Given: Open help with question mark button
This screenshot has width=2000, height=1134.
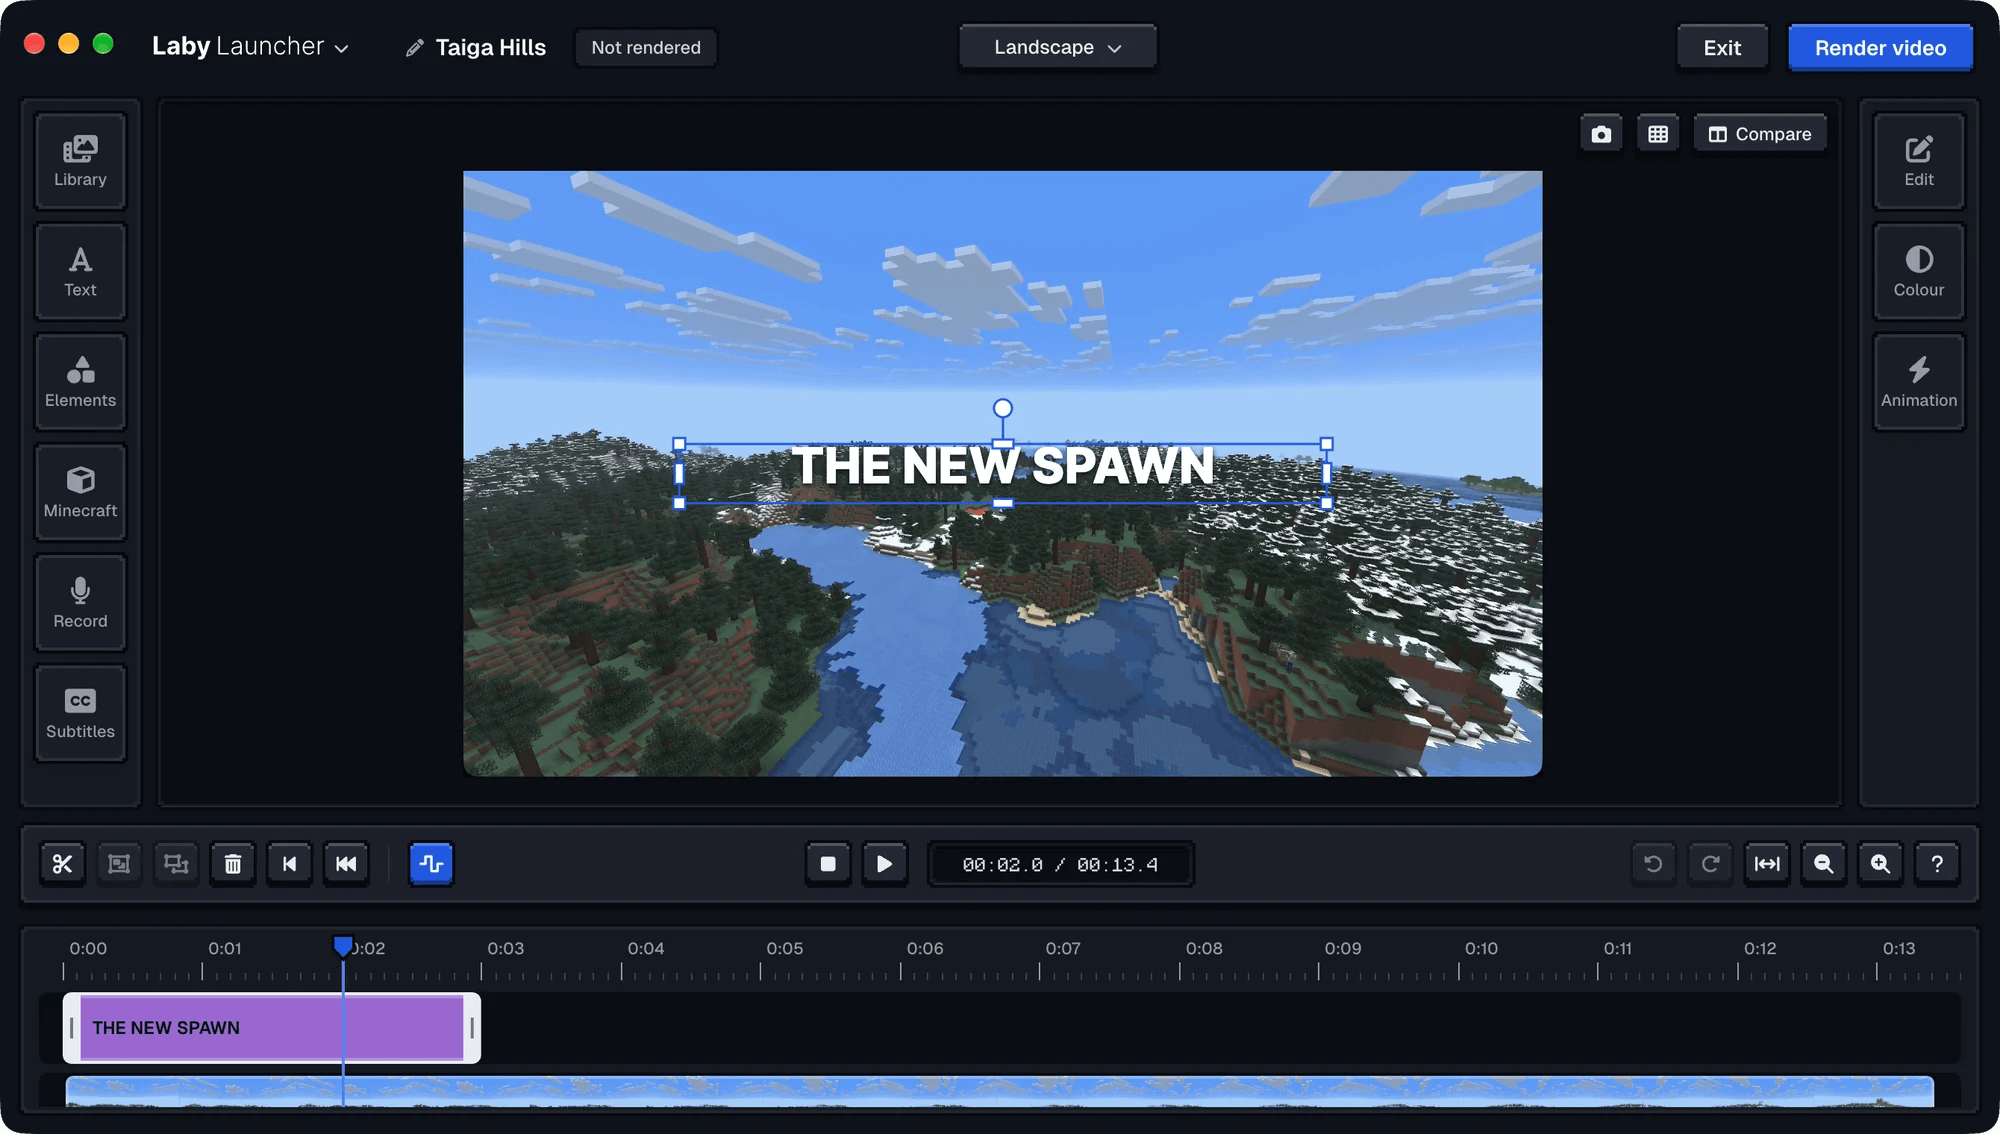Looking at the screenshot, I should [1937, 864].
